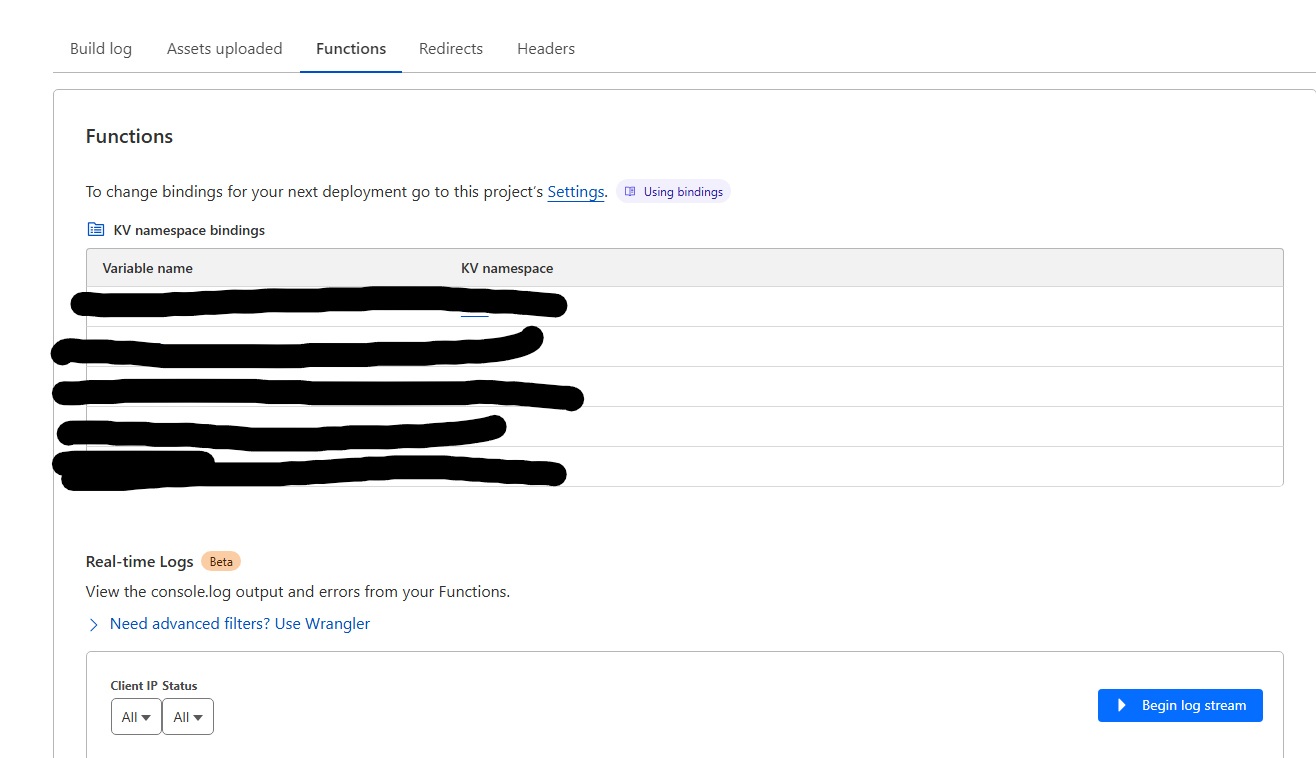Viewport: 1316px width, 758px height.
Task: Open the Client IP filter dropdown
Action: [136, 717]
